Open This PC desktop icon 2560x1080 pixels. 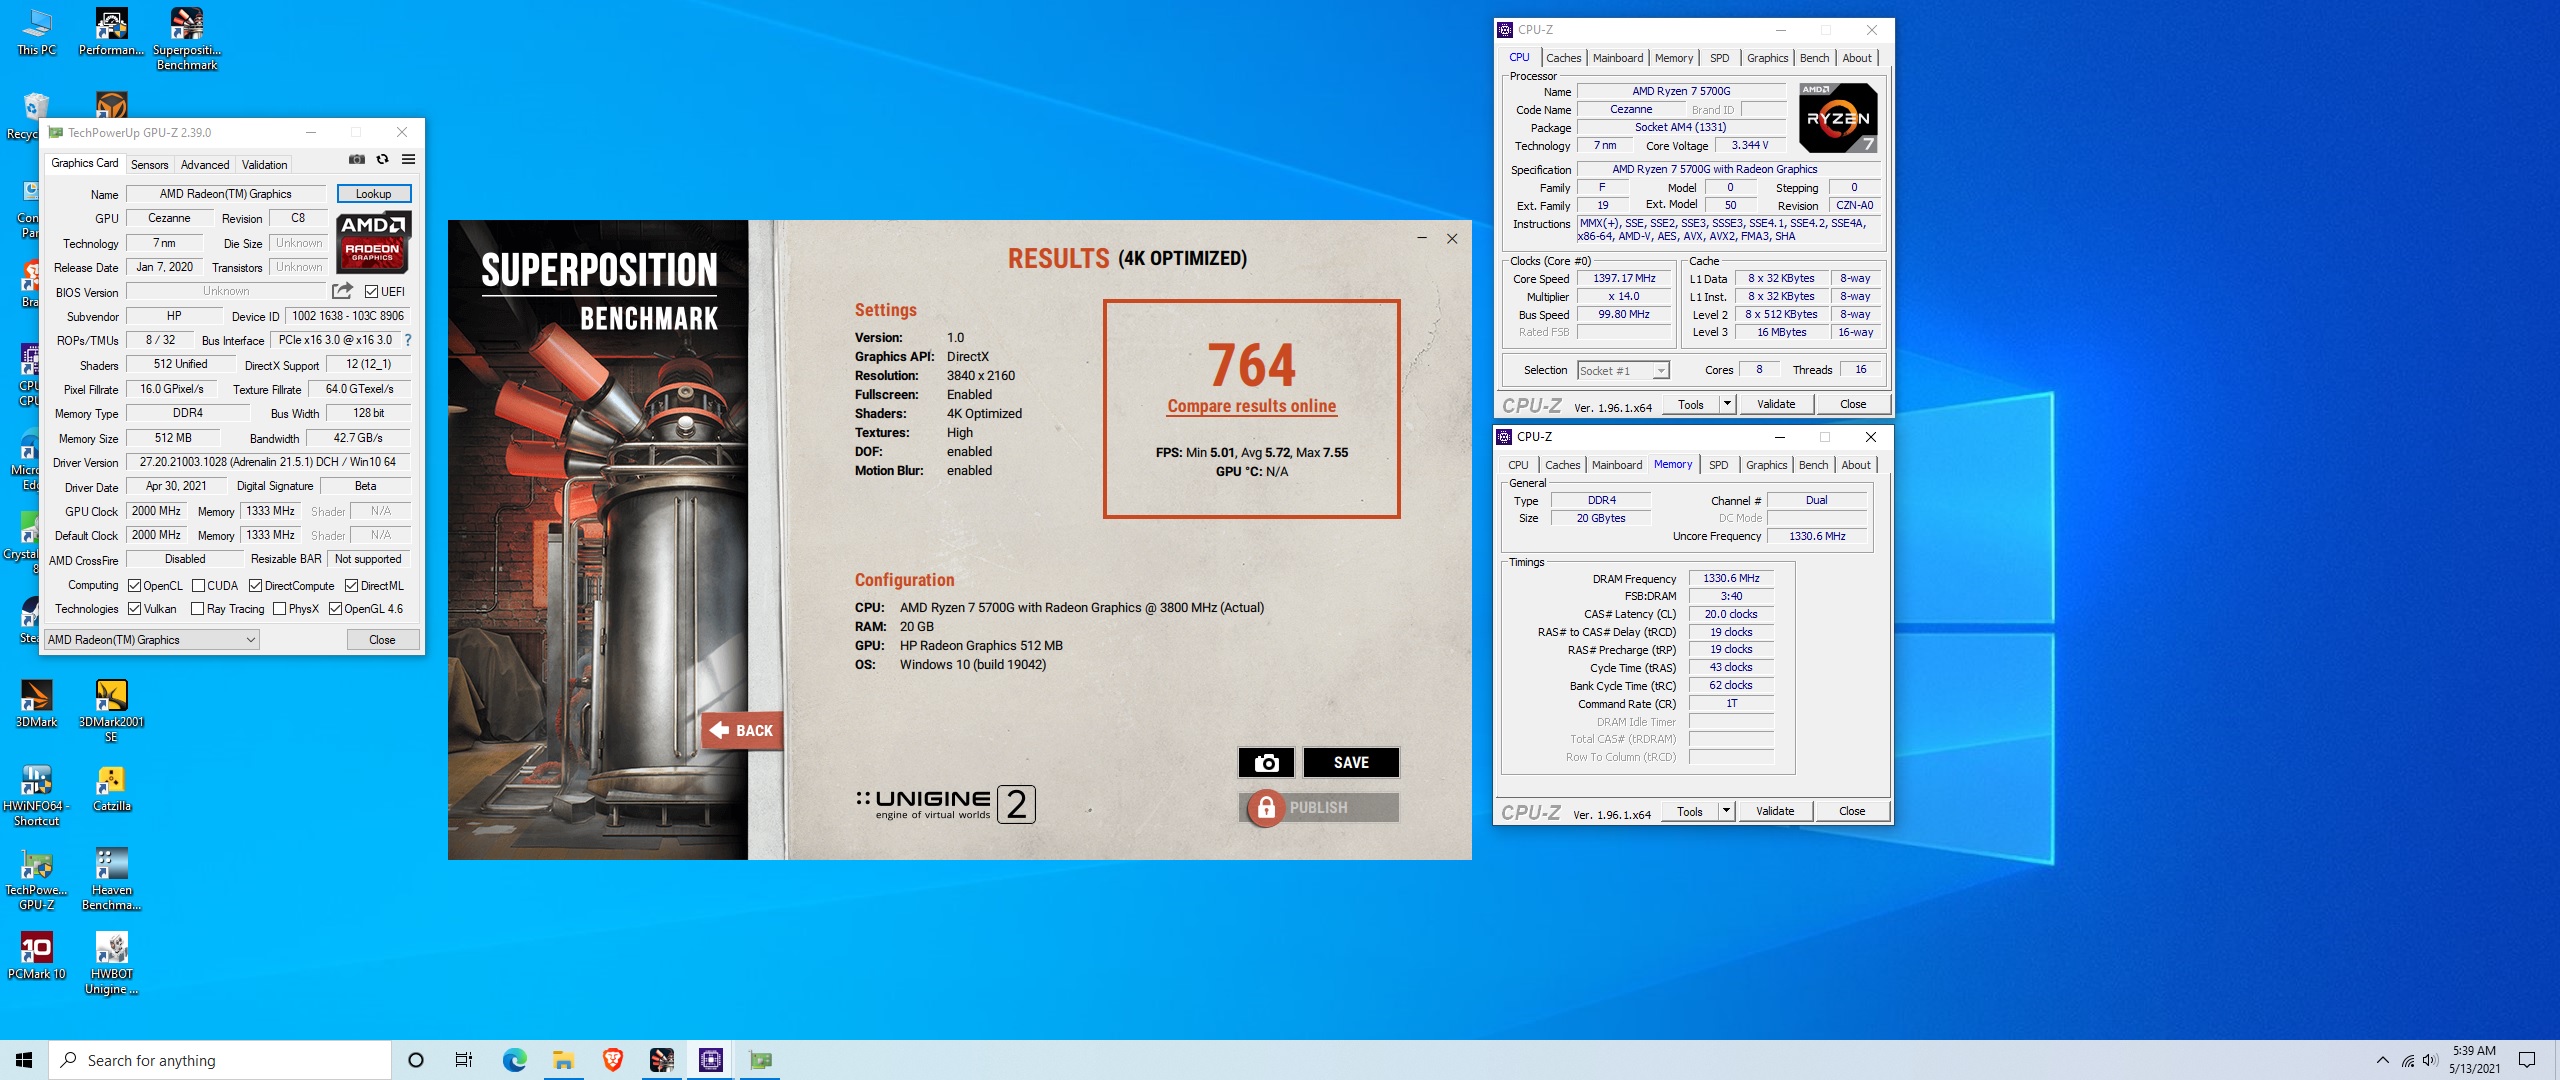[36, 32]
